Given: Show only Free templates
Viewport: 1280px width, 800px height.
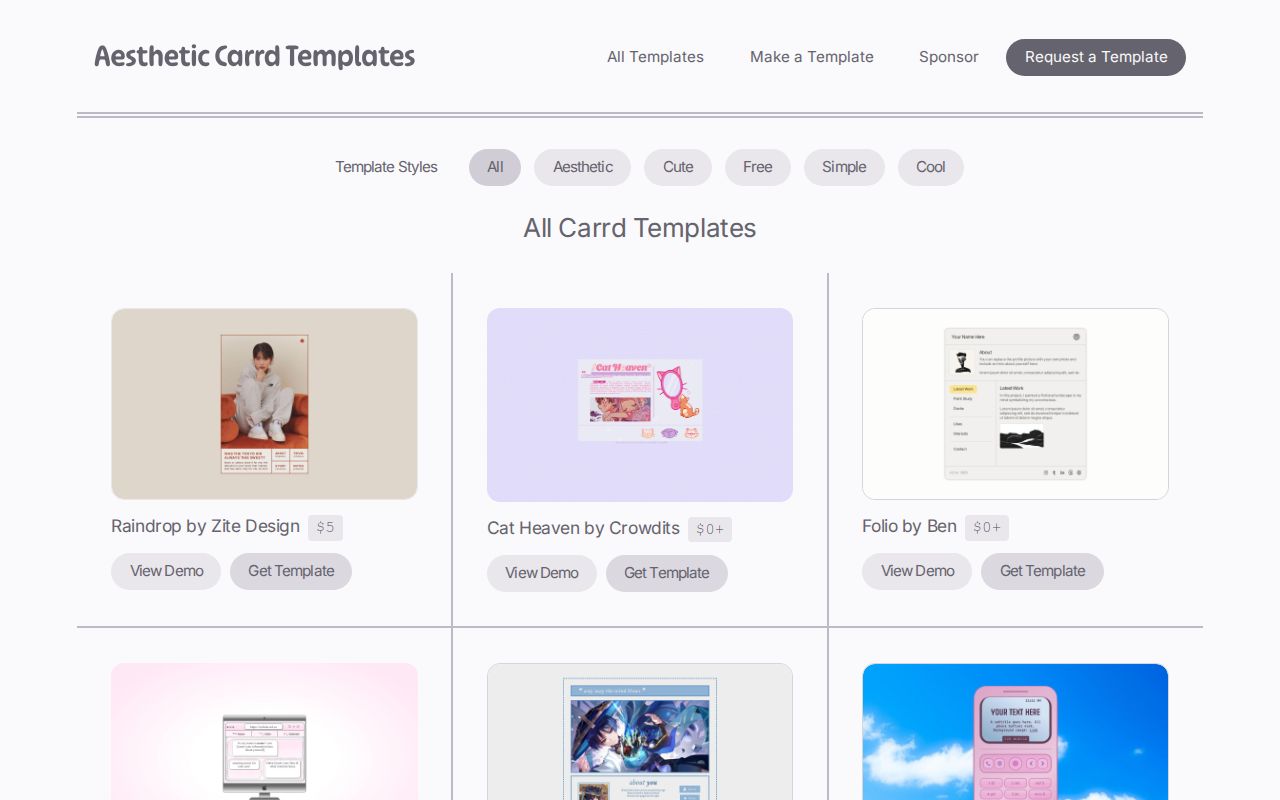Looking at the screenshot, I should coord(757,167).
